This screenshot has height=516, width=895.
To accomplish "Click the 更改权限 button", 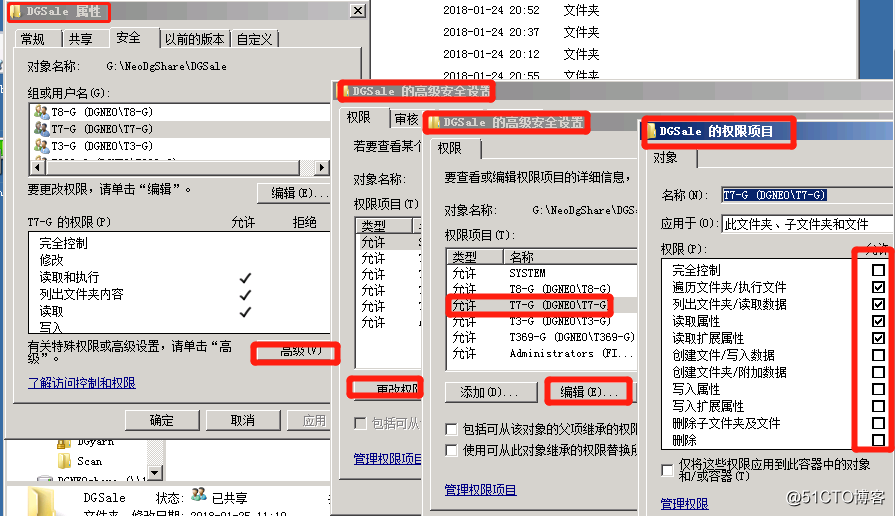I will (386, 389).
